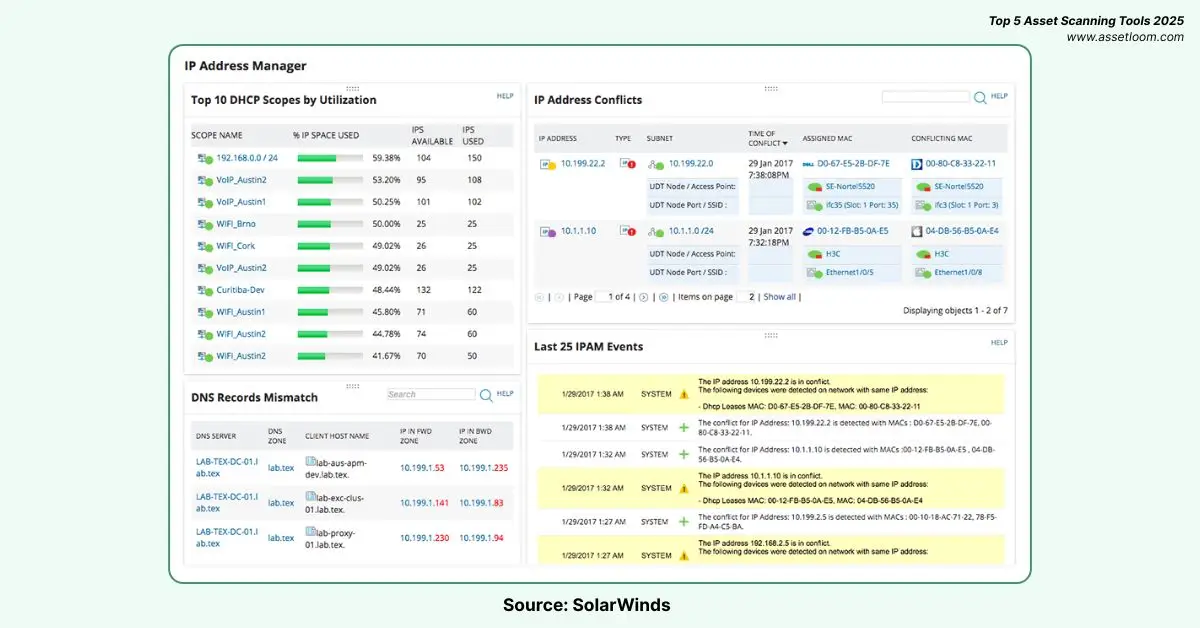Open subnet 10.1.1.0 /24 link
Image resolution: width=1200 pixels, height=628 pixels.
coord(693,231)
